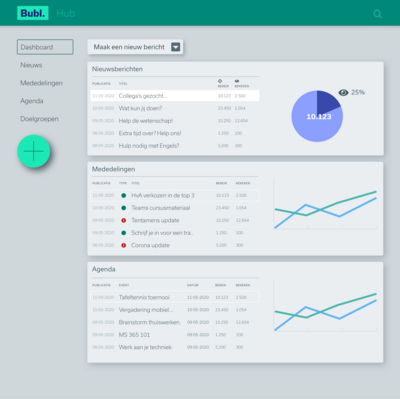Open the search magnifier icon
This screenshot has width=400, height=399.
point(377,14)
